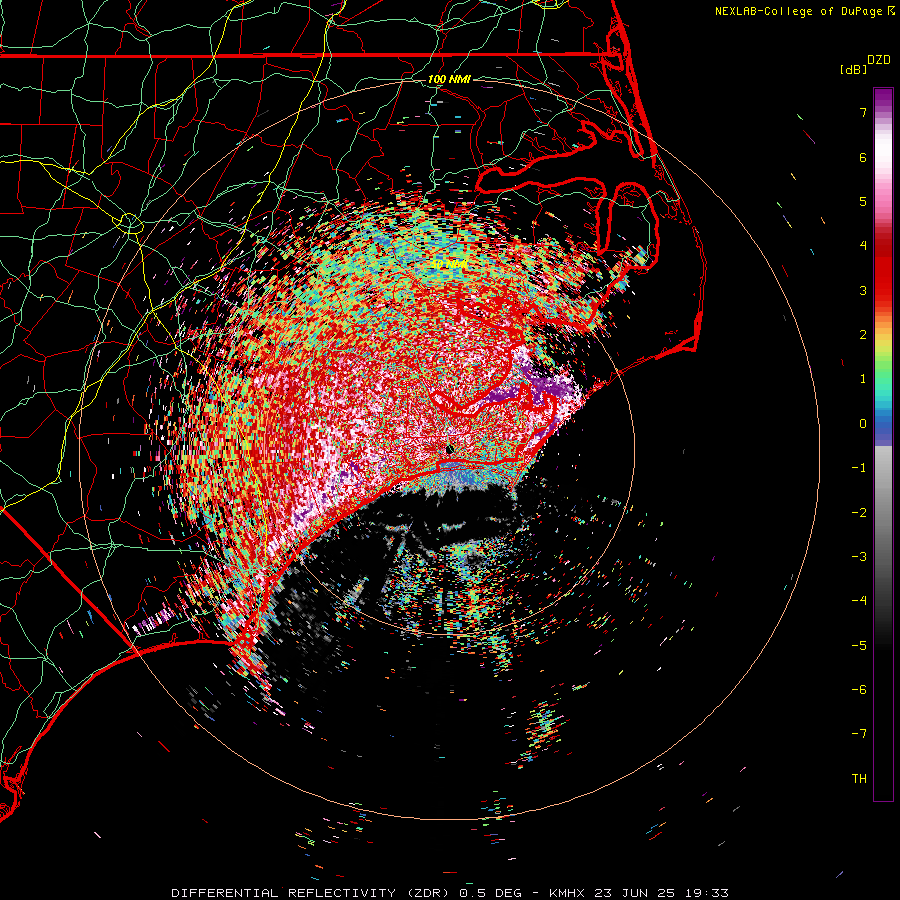Screen dimensions: 900x900
Task: Click the 6 value on the dB scale
Action: [x=863, y=157]
